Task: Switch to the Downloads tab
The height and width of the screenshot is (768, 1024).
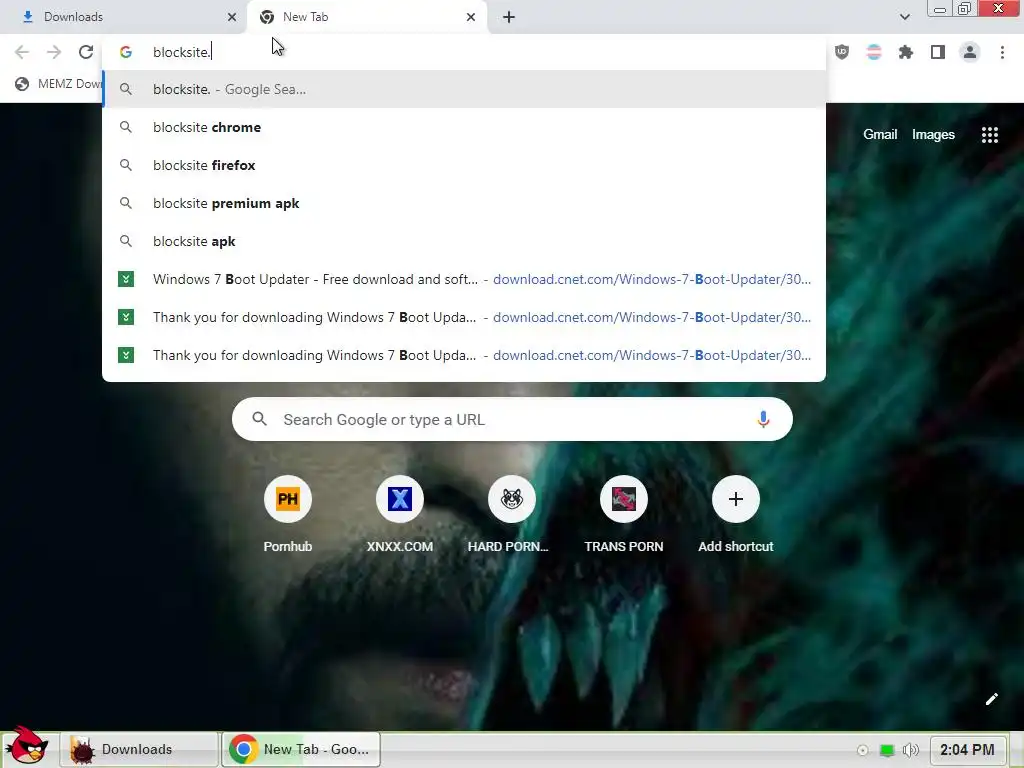Action: click(123, 17)
